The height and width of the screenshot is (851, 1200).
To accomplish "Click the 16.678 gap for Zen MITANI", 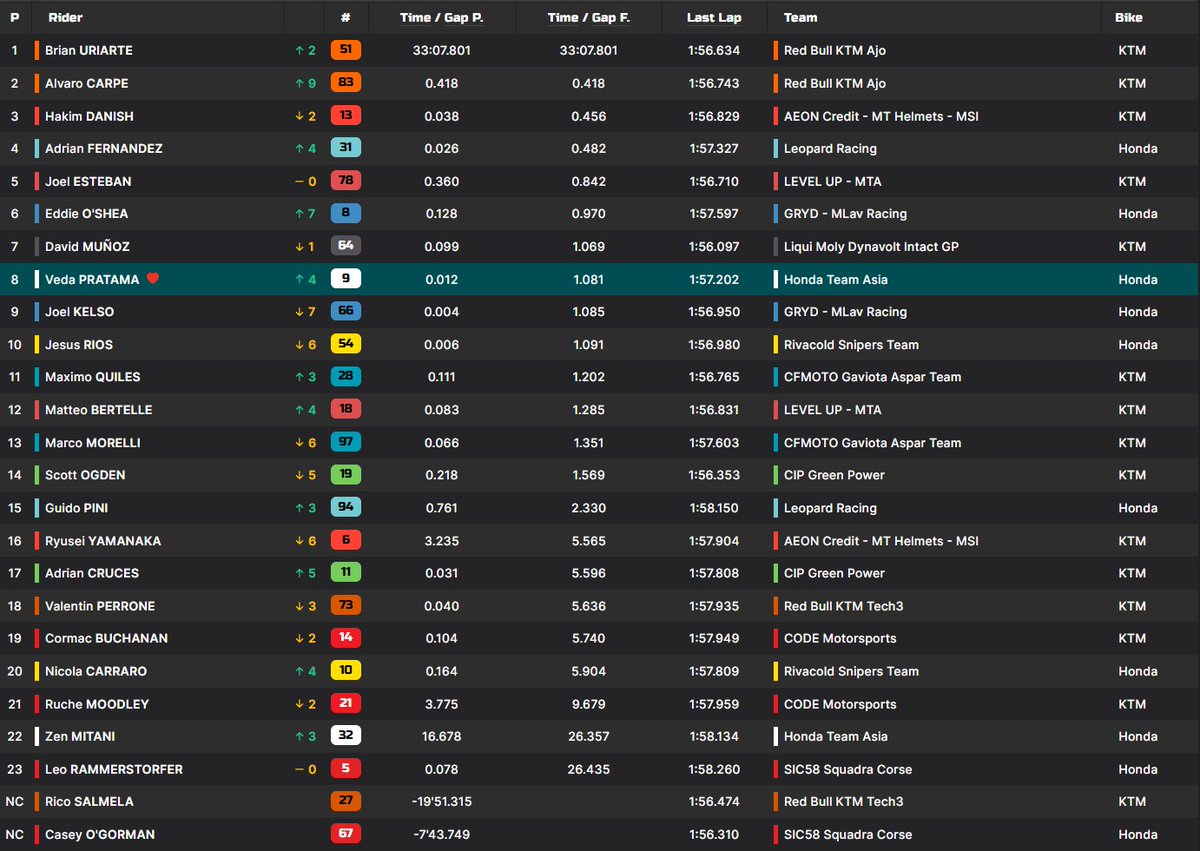I will (443, 736).
